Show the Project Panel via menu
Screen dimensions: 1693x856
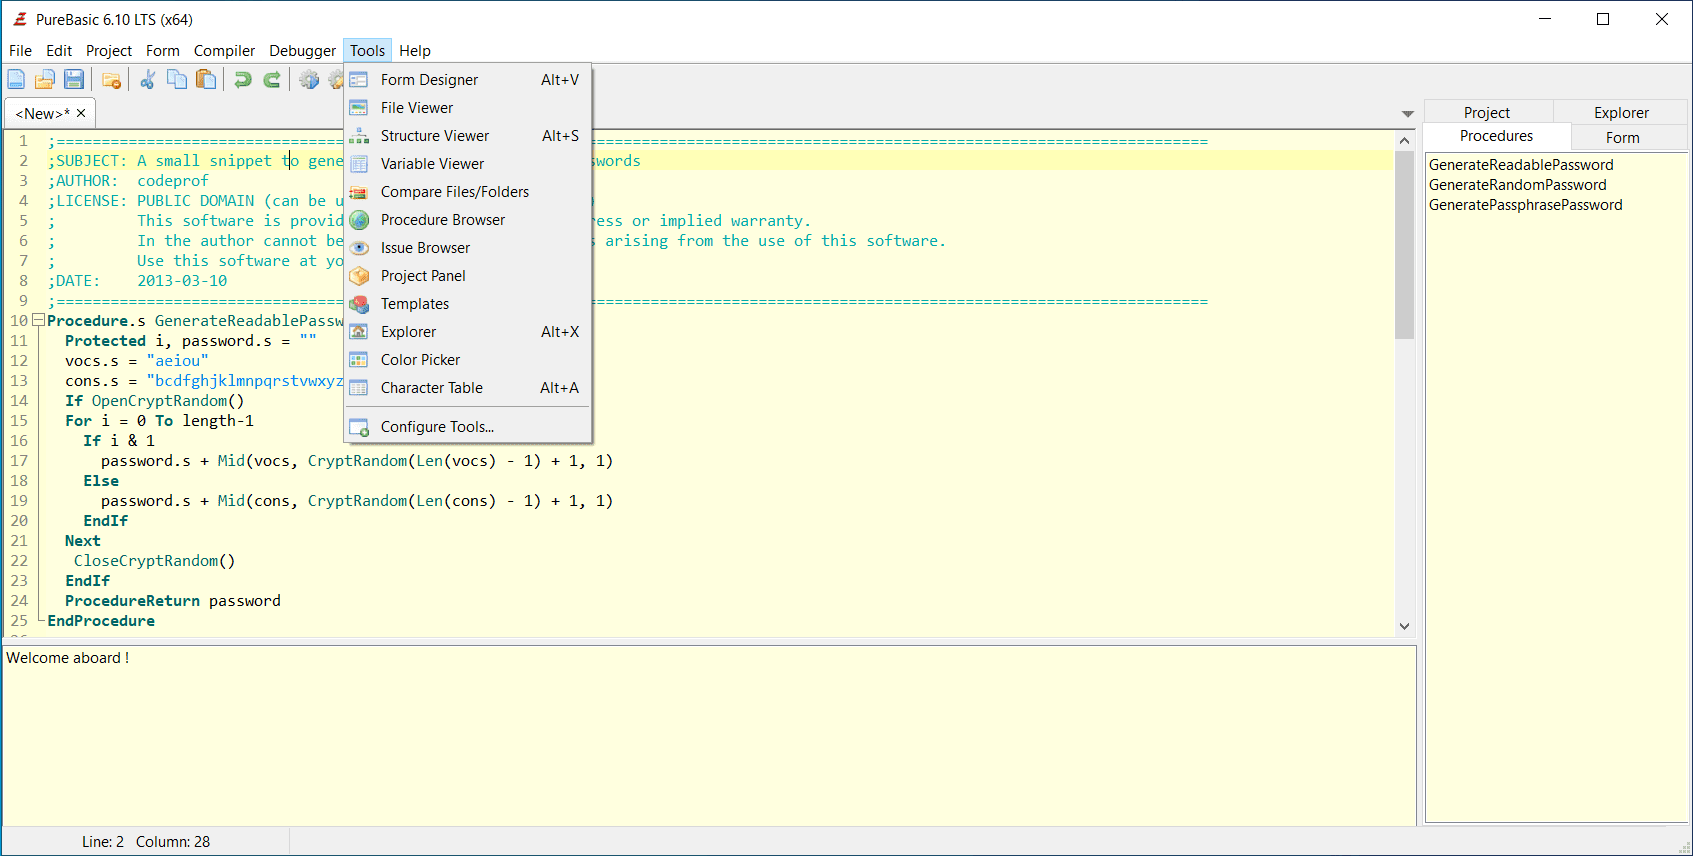(x=468, y=276)
